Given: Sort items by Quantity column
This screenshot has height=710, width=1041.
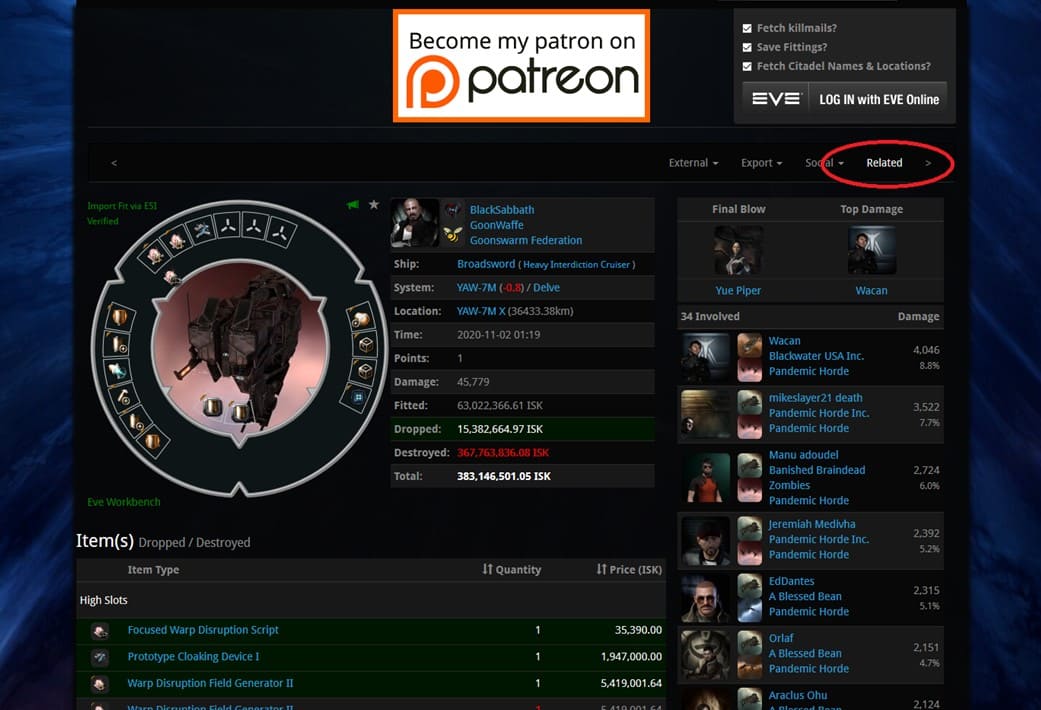Looking at the screenshot, I should [511, 569].
